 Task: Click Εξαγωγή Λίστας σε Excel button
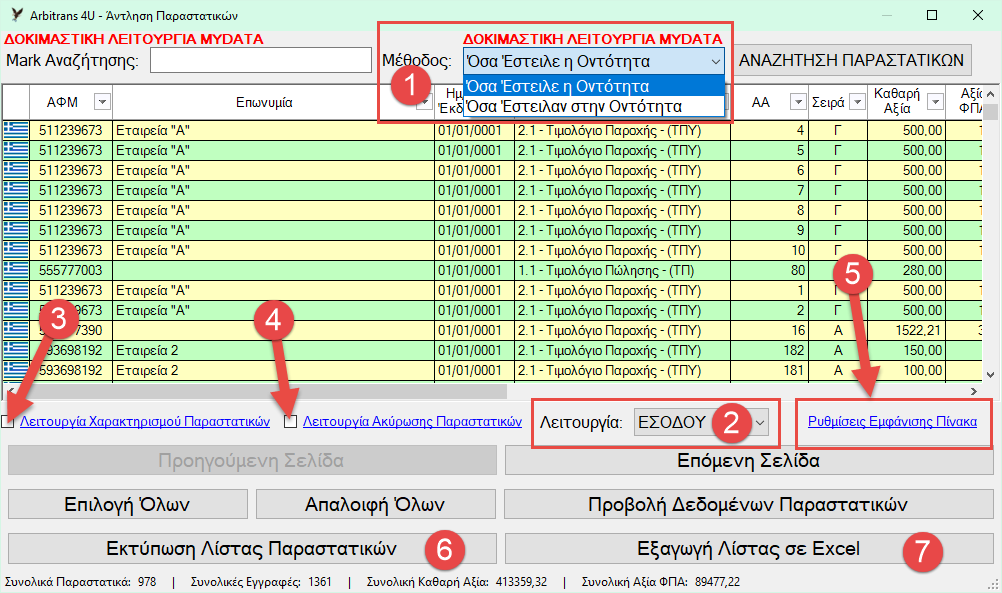749,549
